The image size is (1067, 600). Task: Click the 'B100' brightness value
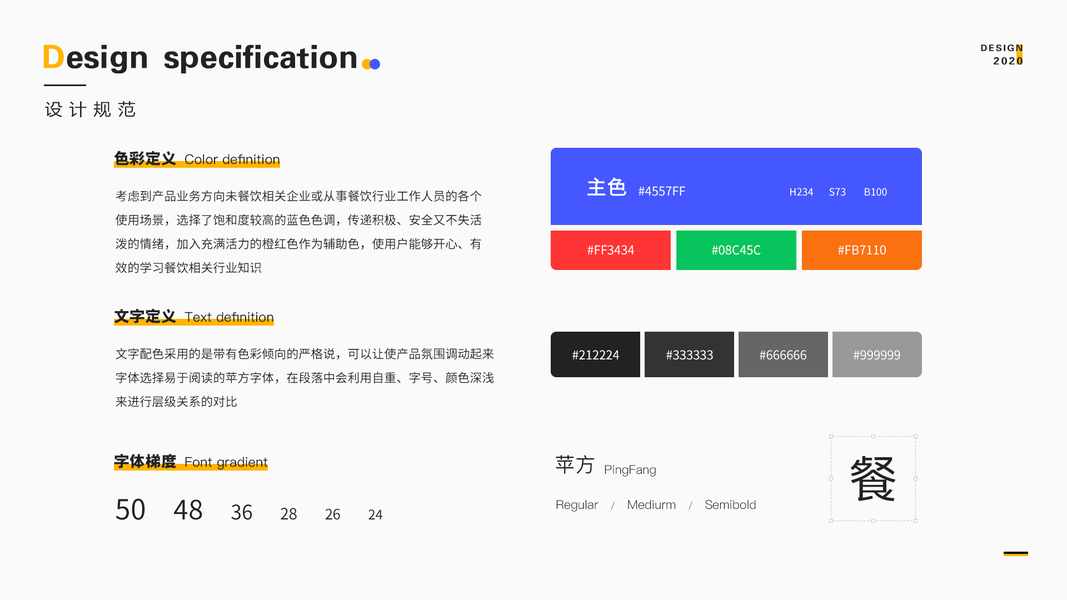(875, 192)
